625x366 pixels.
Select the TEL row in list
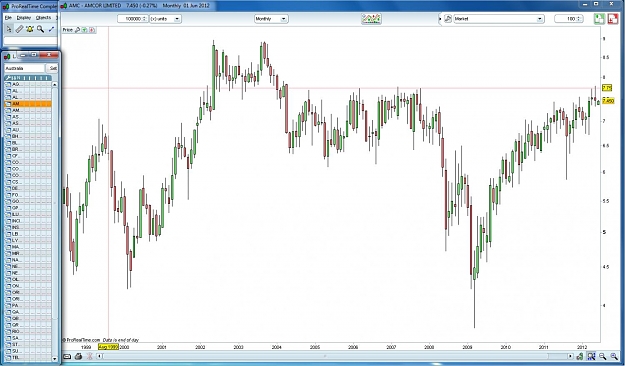click(x=28, y=358)
